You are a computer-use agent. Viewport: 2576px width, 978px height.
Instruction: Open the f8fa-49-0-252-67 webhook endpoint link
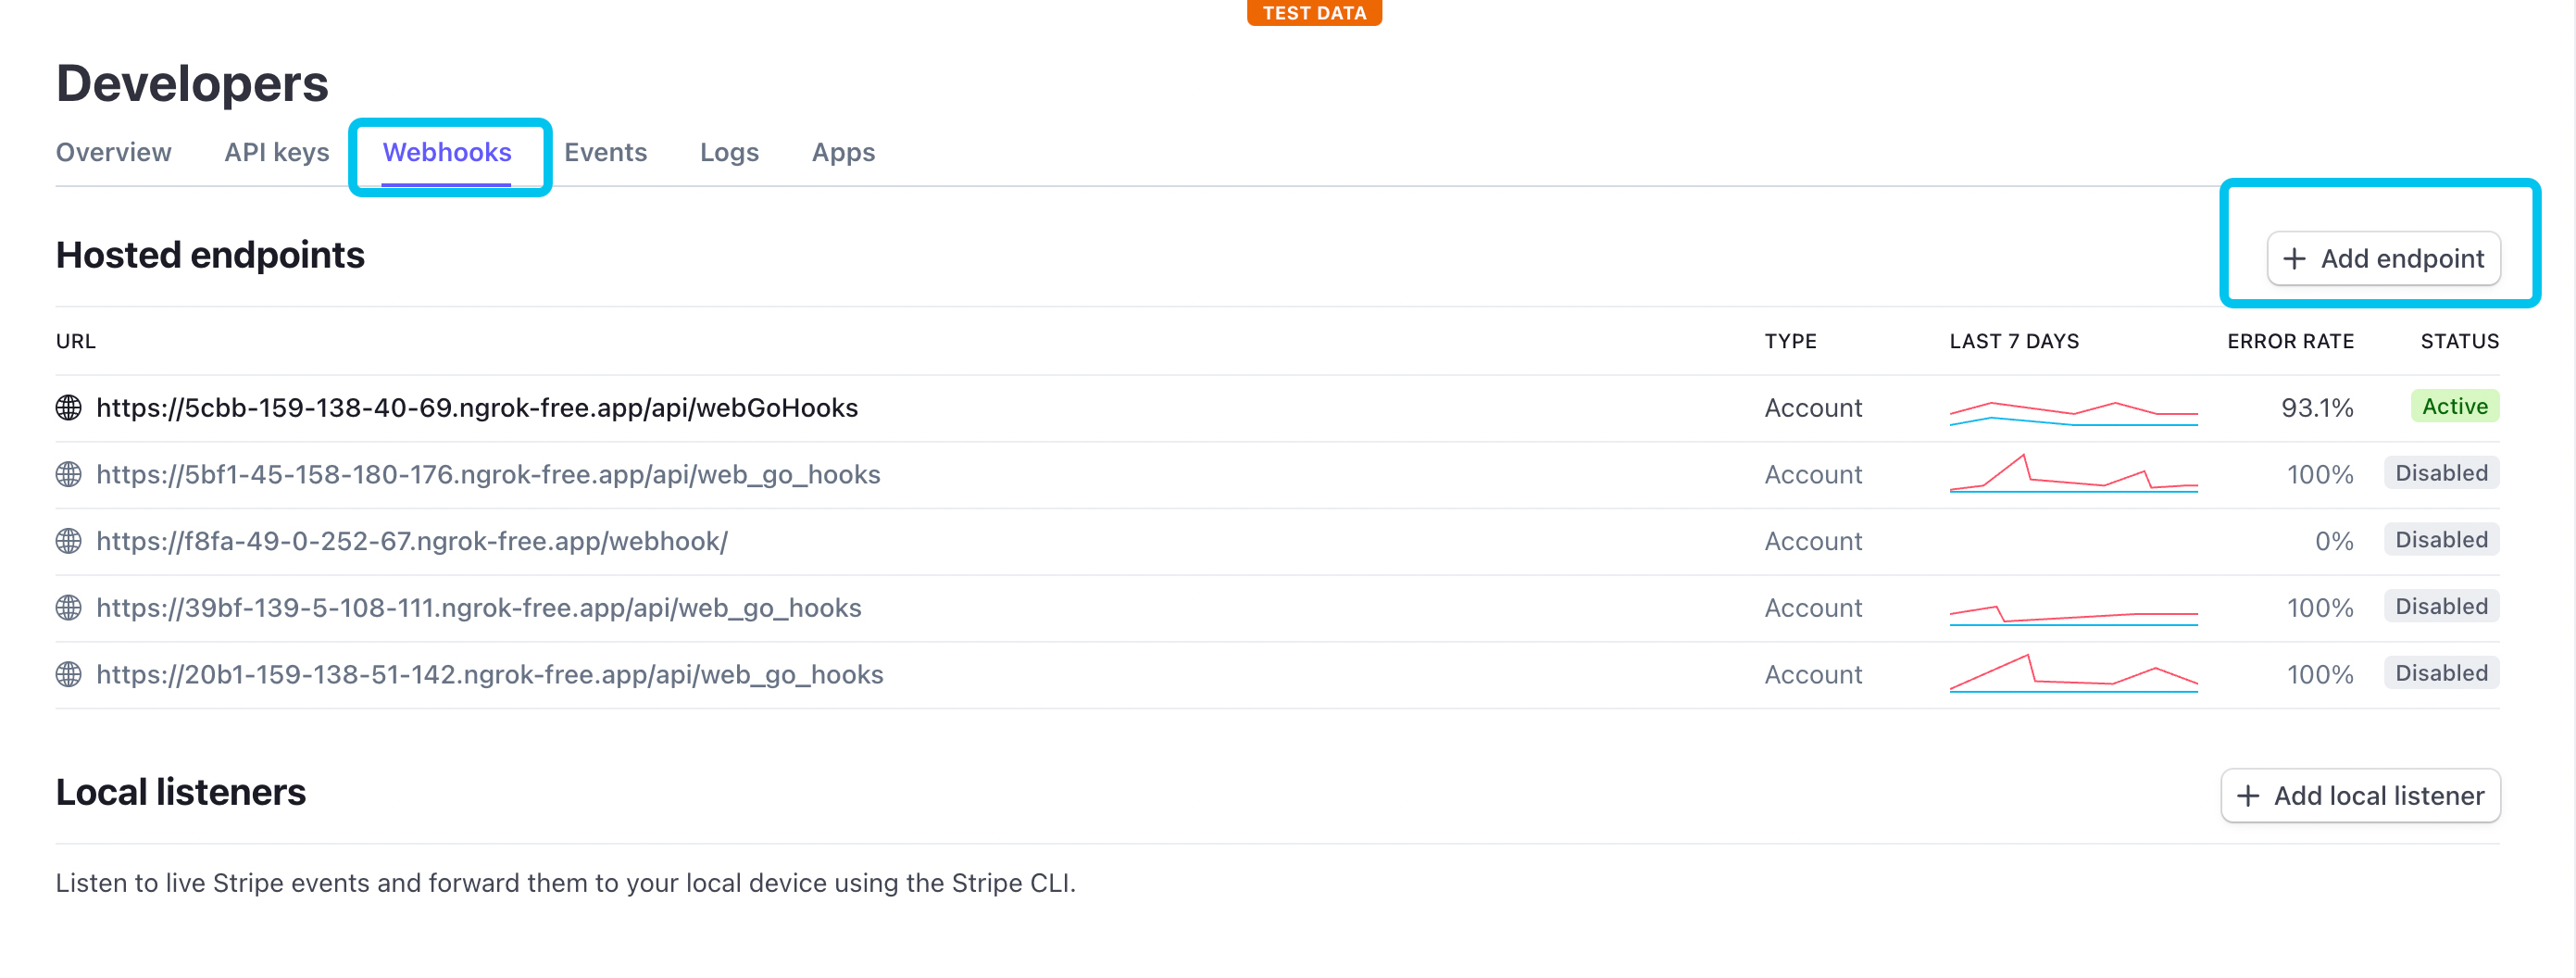coord(412,541)
